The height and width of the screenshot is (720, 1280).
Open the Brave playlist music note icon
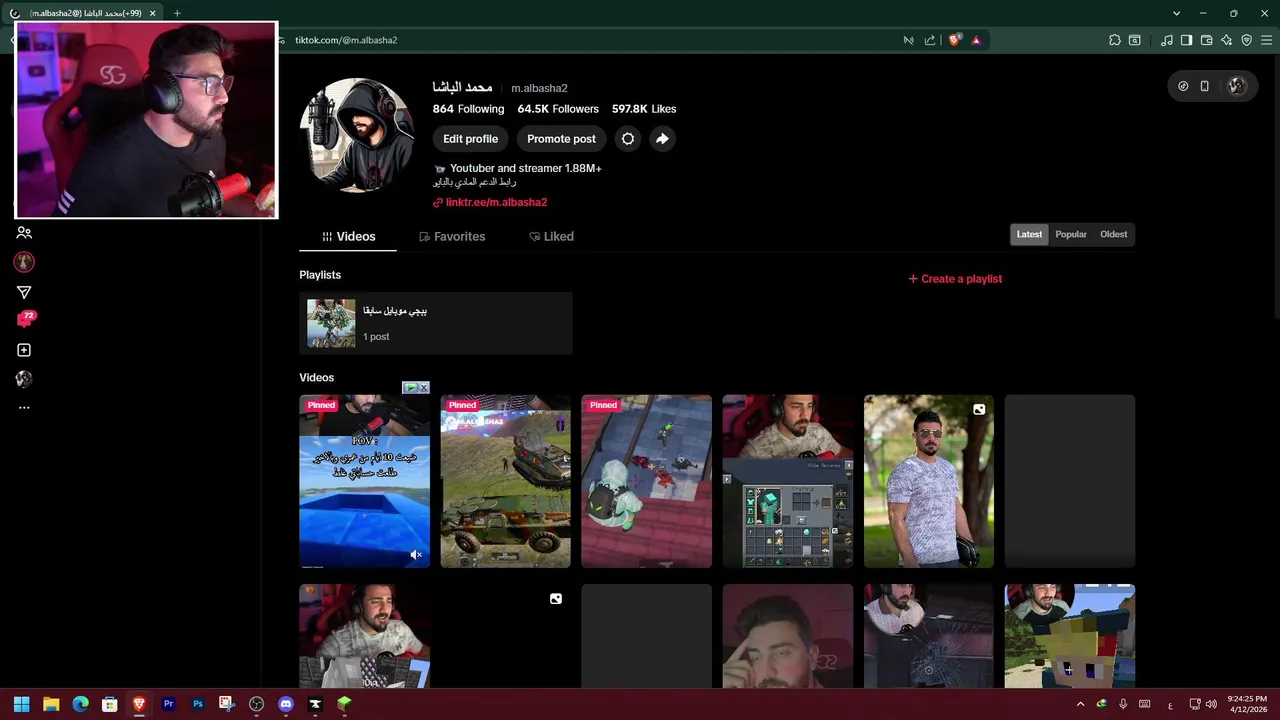pos(1167,40)
